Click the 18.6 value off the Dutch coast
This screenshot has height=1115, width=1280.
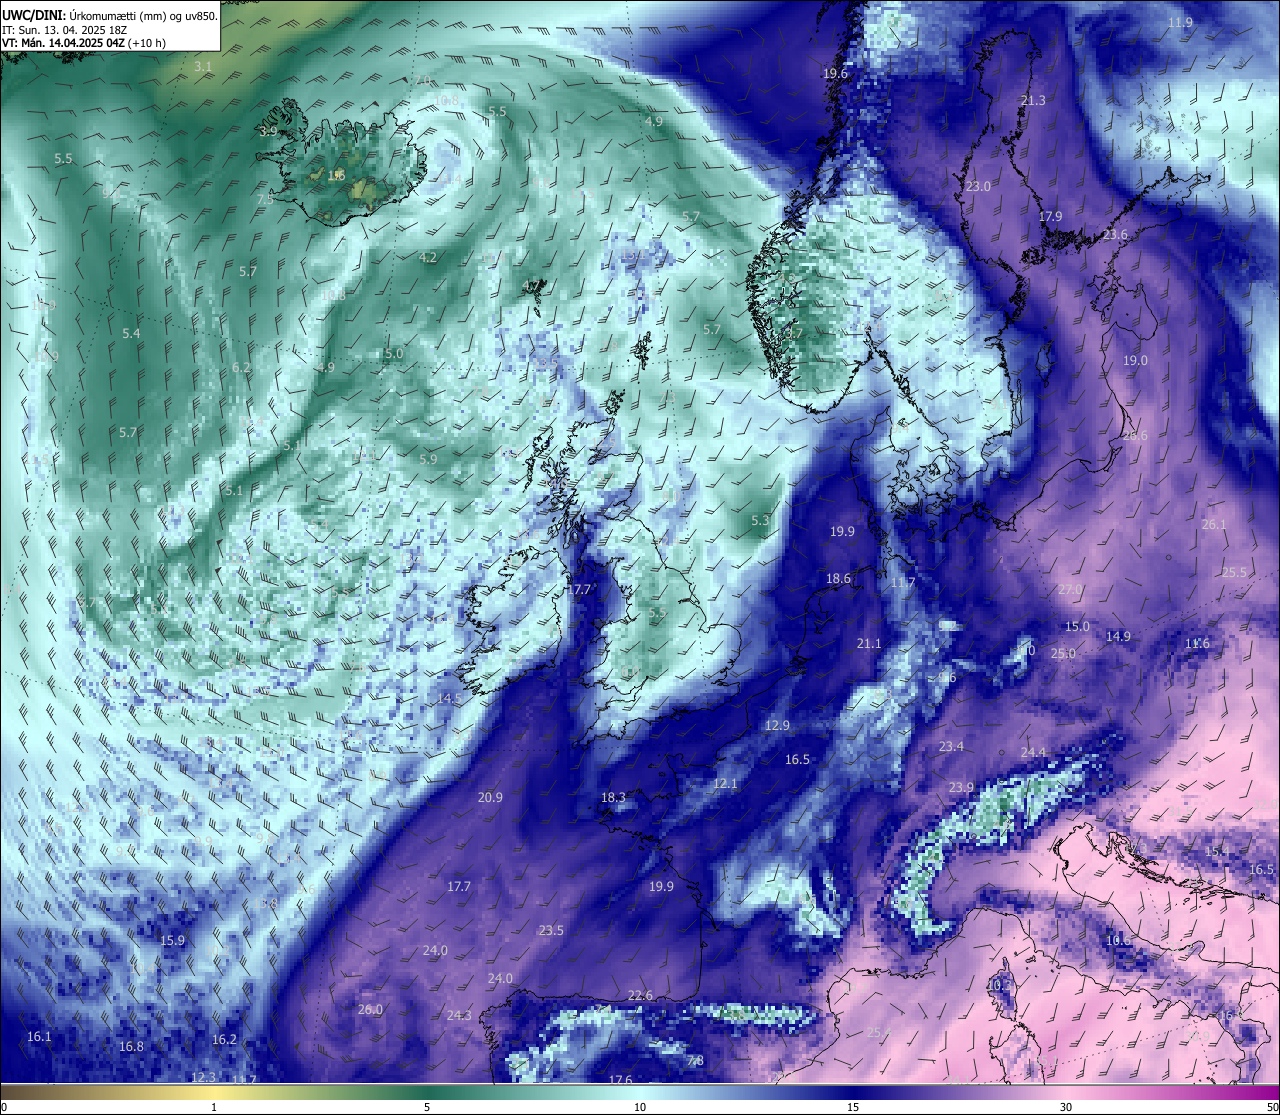pos(838,579)
